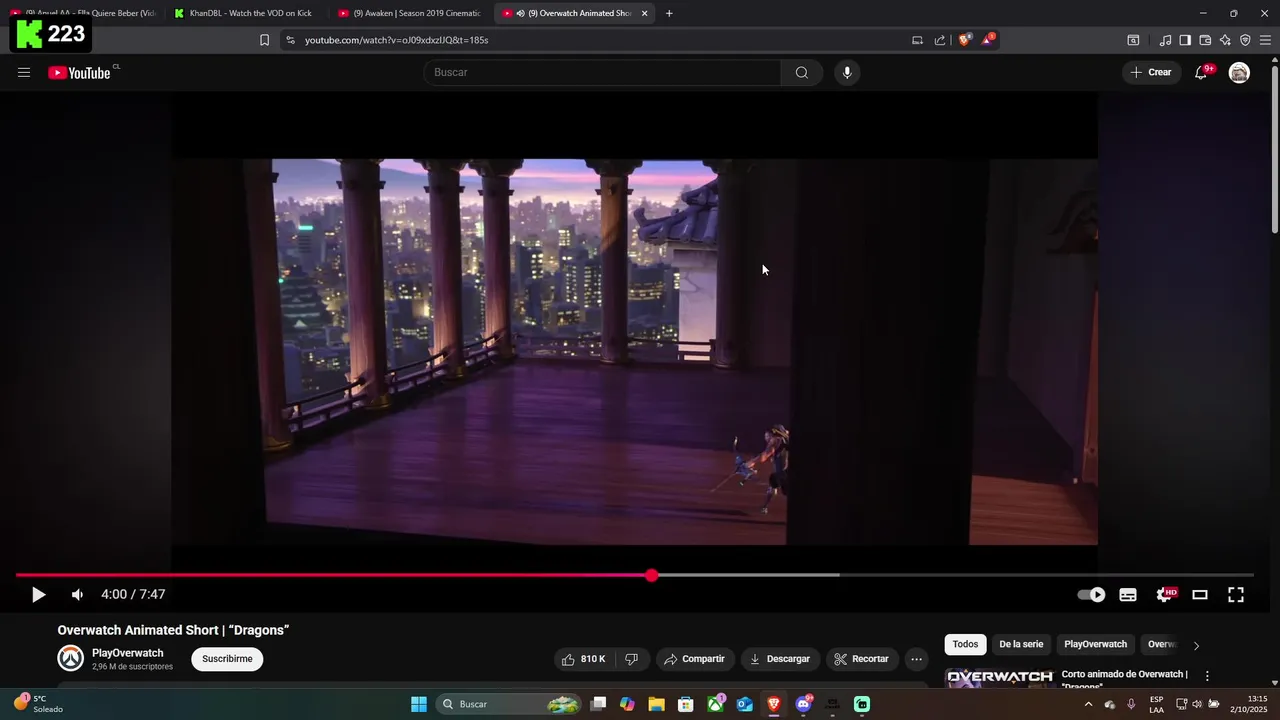The height and width of the screenshot is (720, 1280).
Task: Play the video with the play button
Action: pyautogui.click(x=38, y=594)
